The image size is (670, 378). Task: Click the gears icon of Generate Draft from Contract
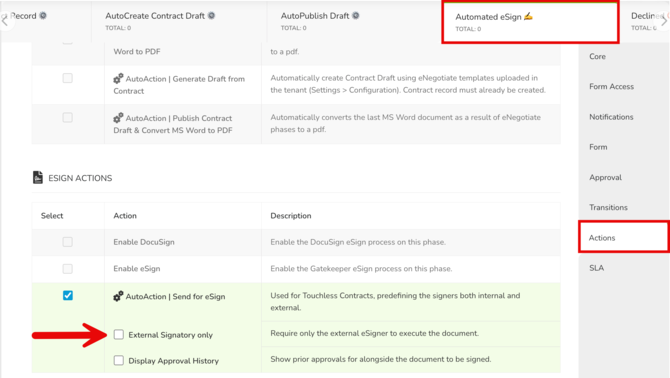pyautogui.click(x=118, y=79)
